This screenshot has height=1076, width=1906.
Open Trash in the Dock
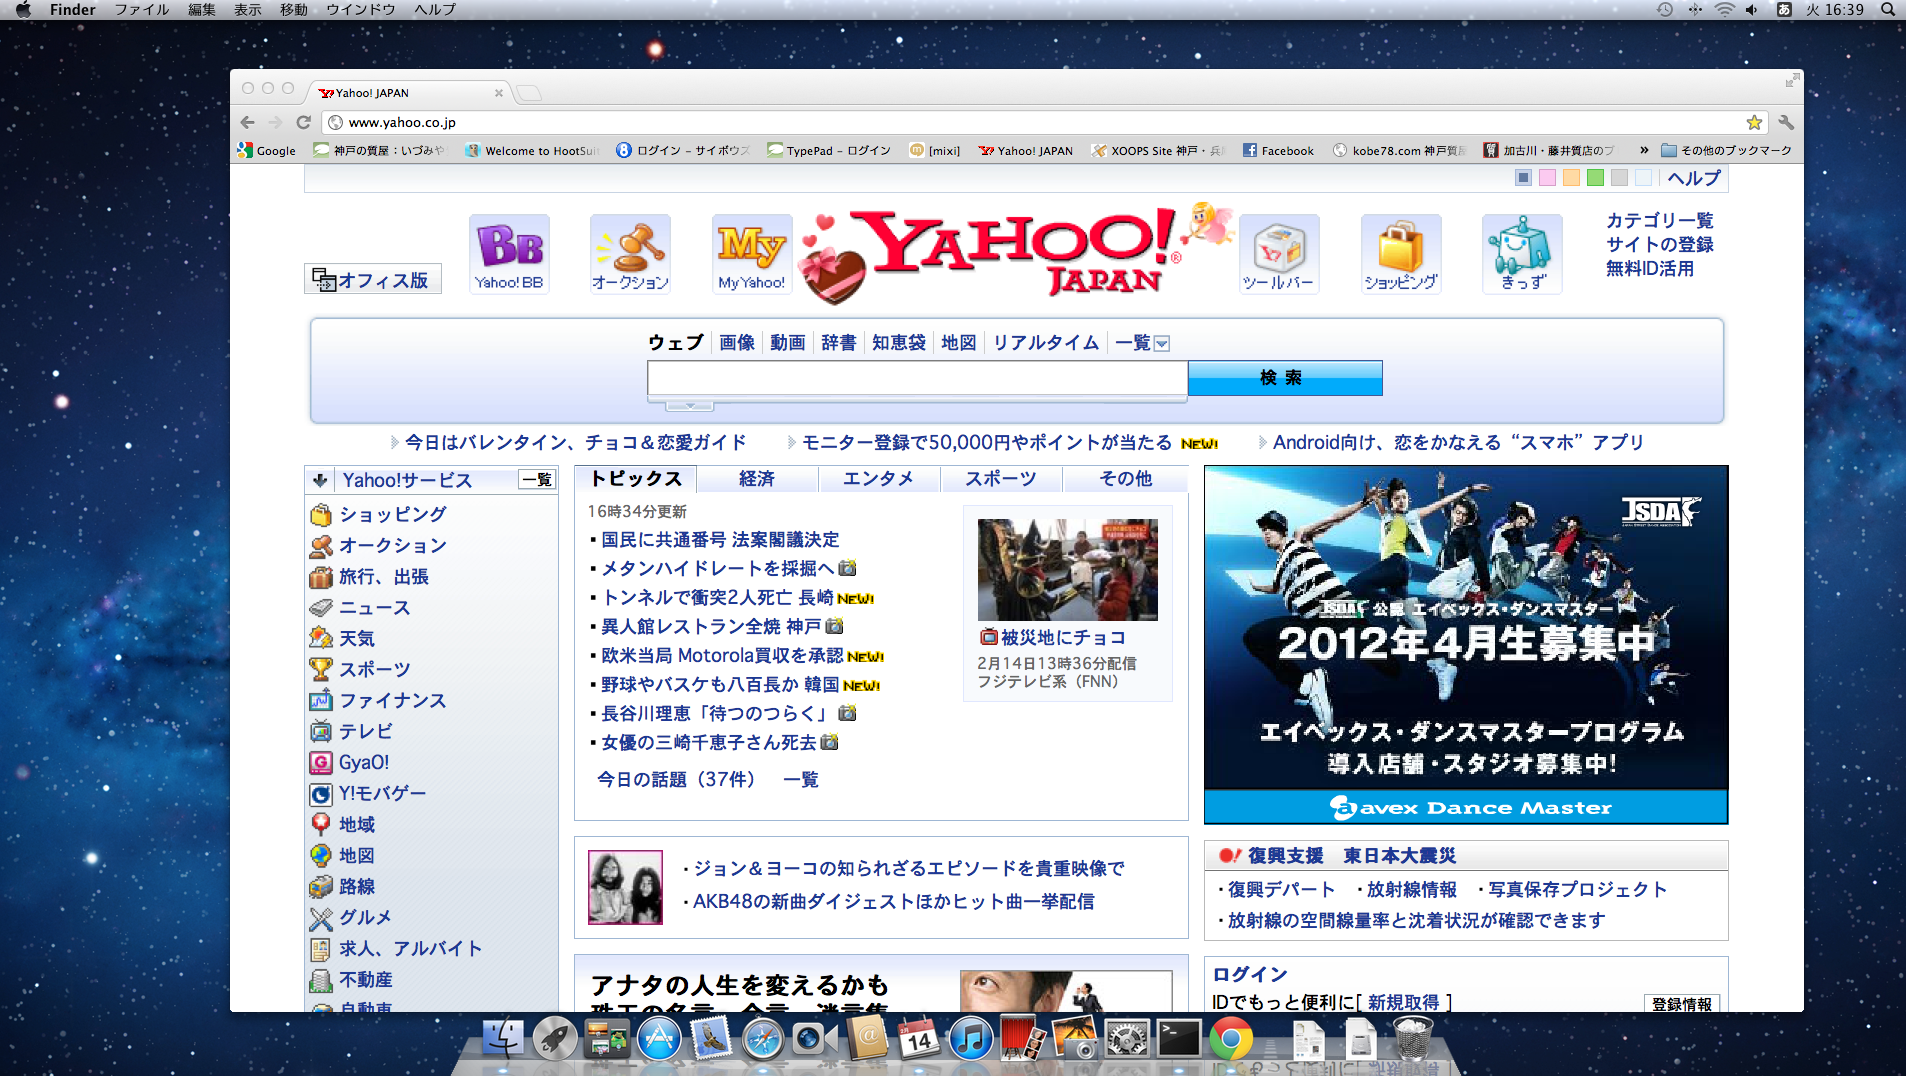pyautogui.click(x=1412, y=1040)
